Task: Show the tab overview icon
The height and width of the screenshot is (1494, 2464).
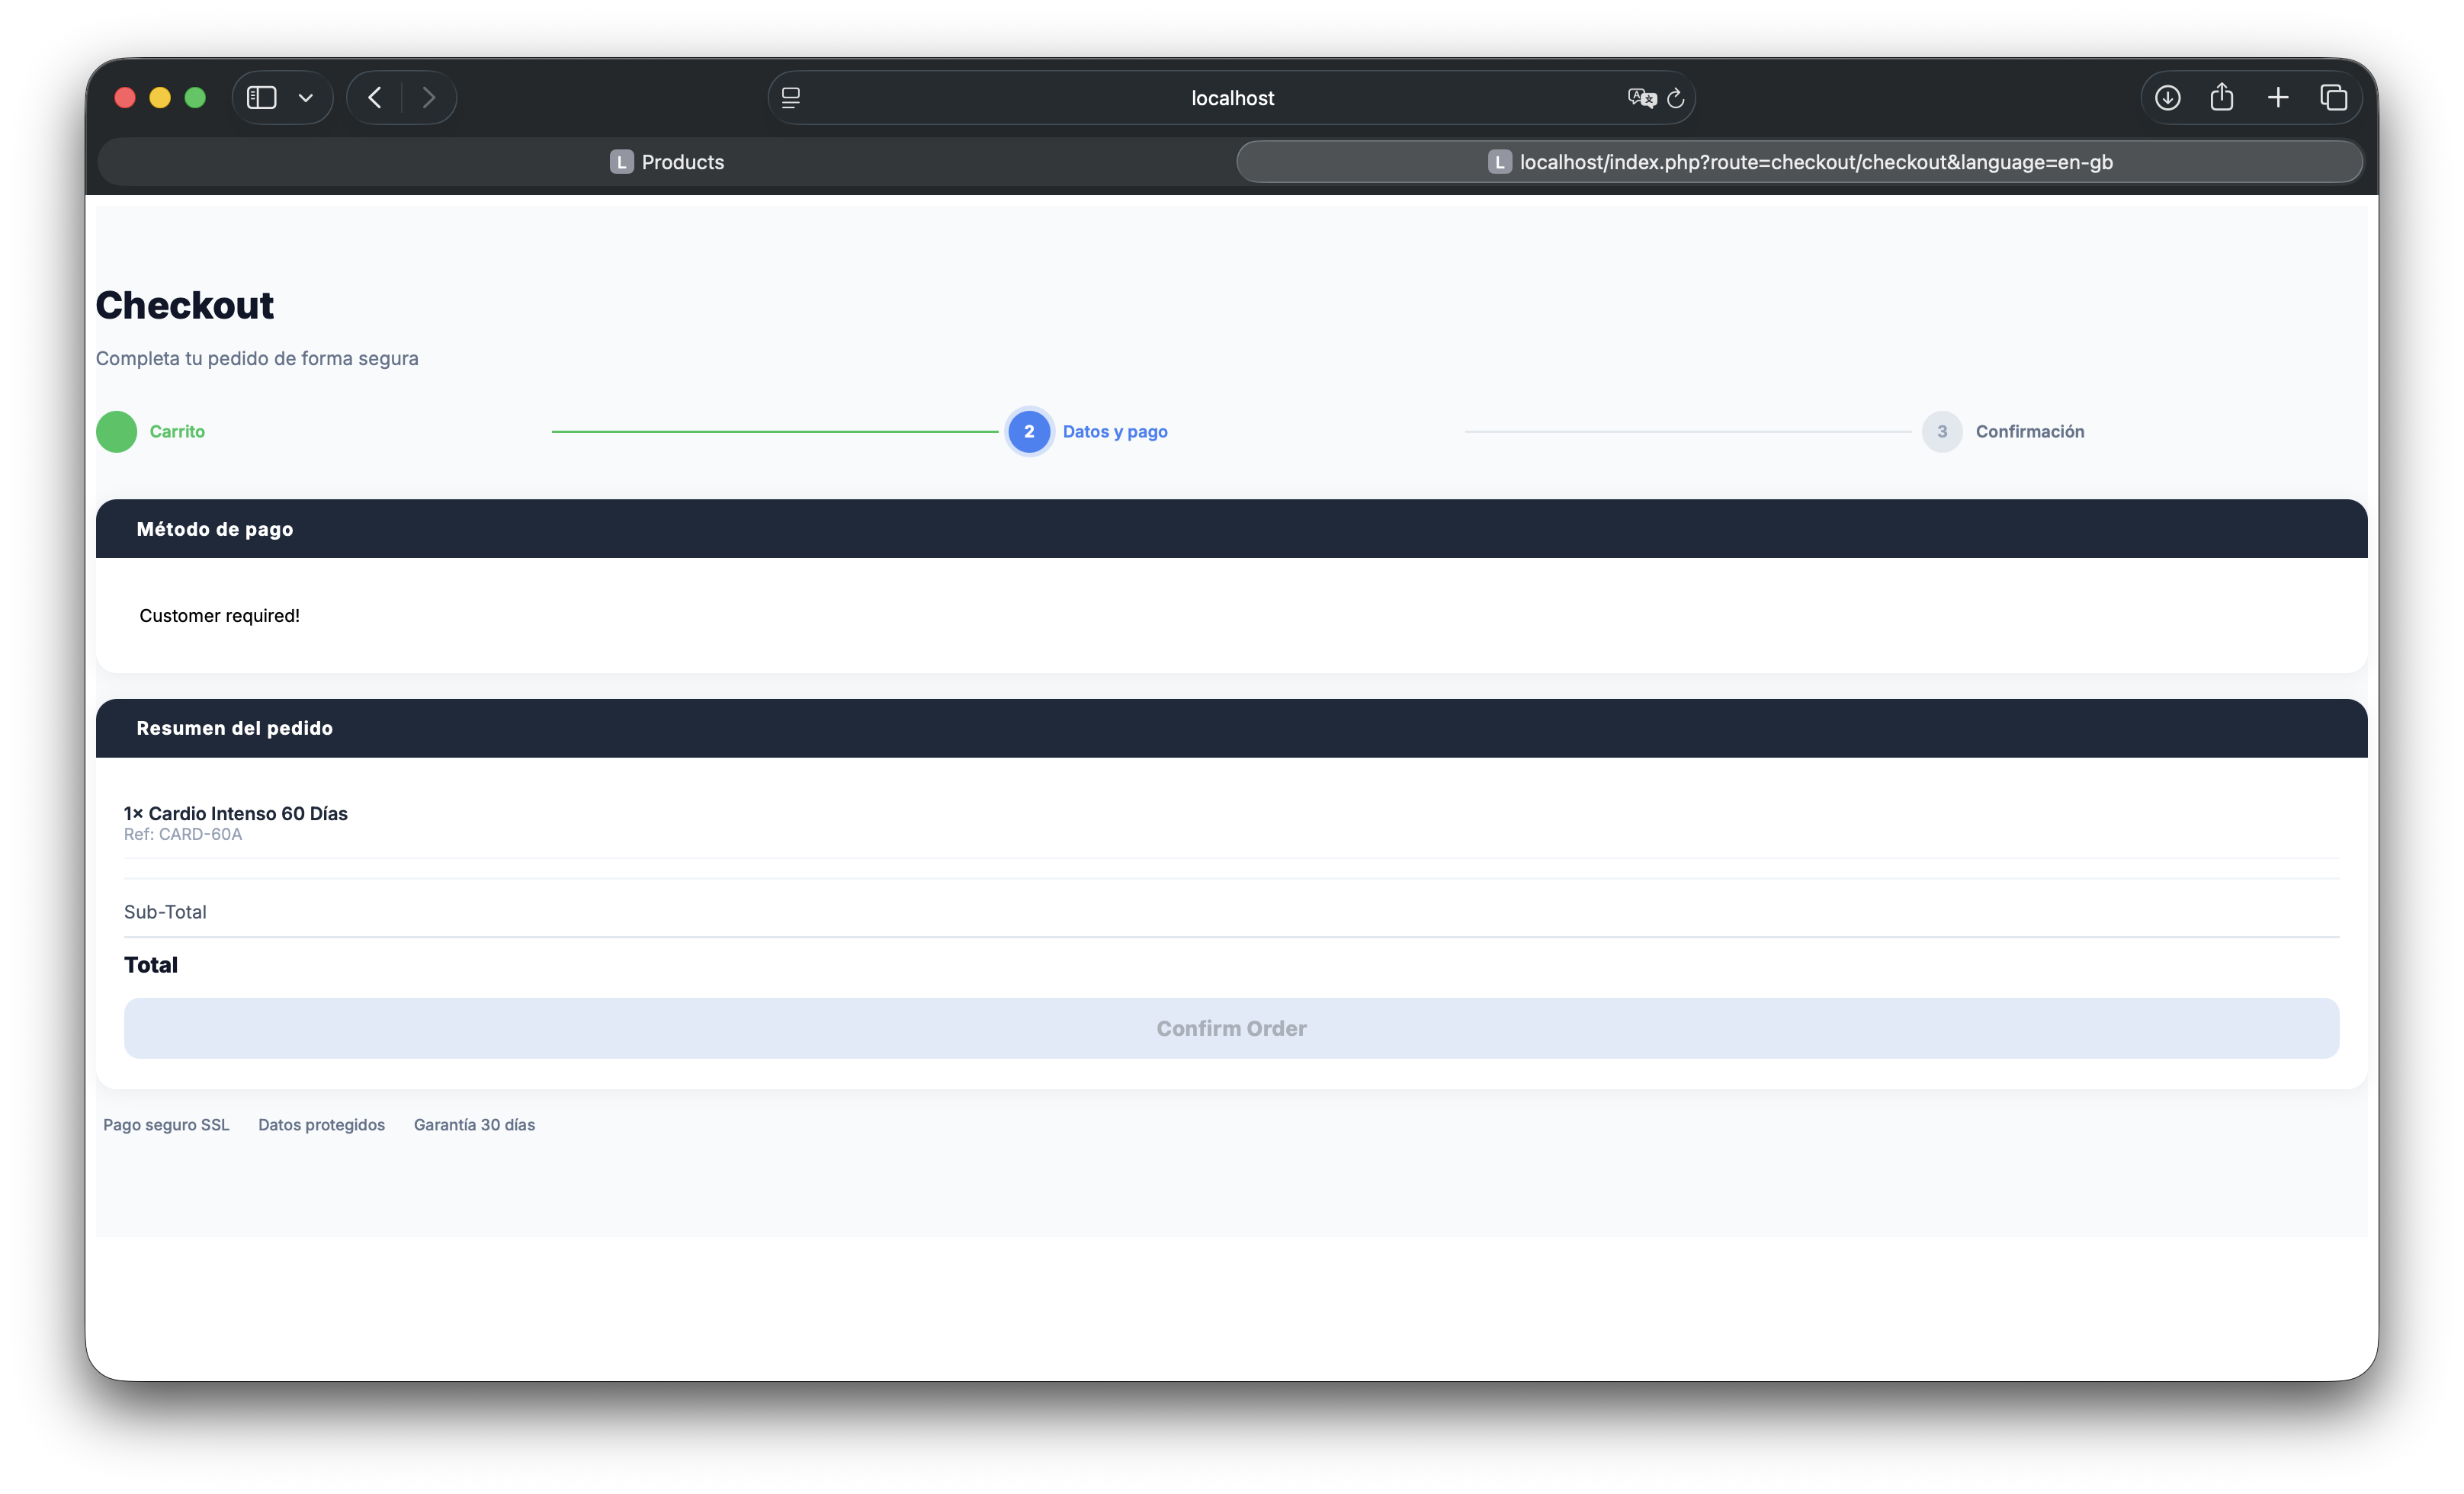Action: tap(2333, 97)
